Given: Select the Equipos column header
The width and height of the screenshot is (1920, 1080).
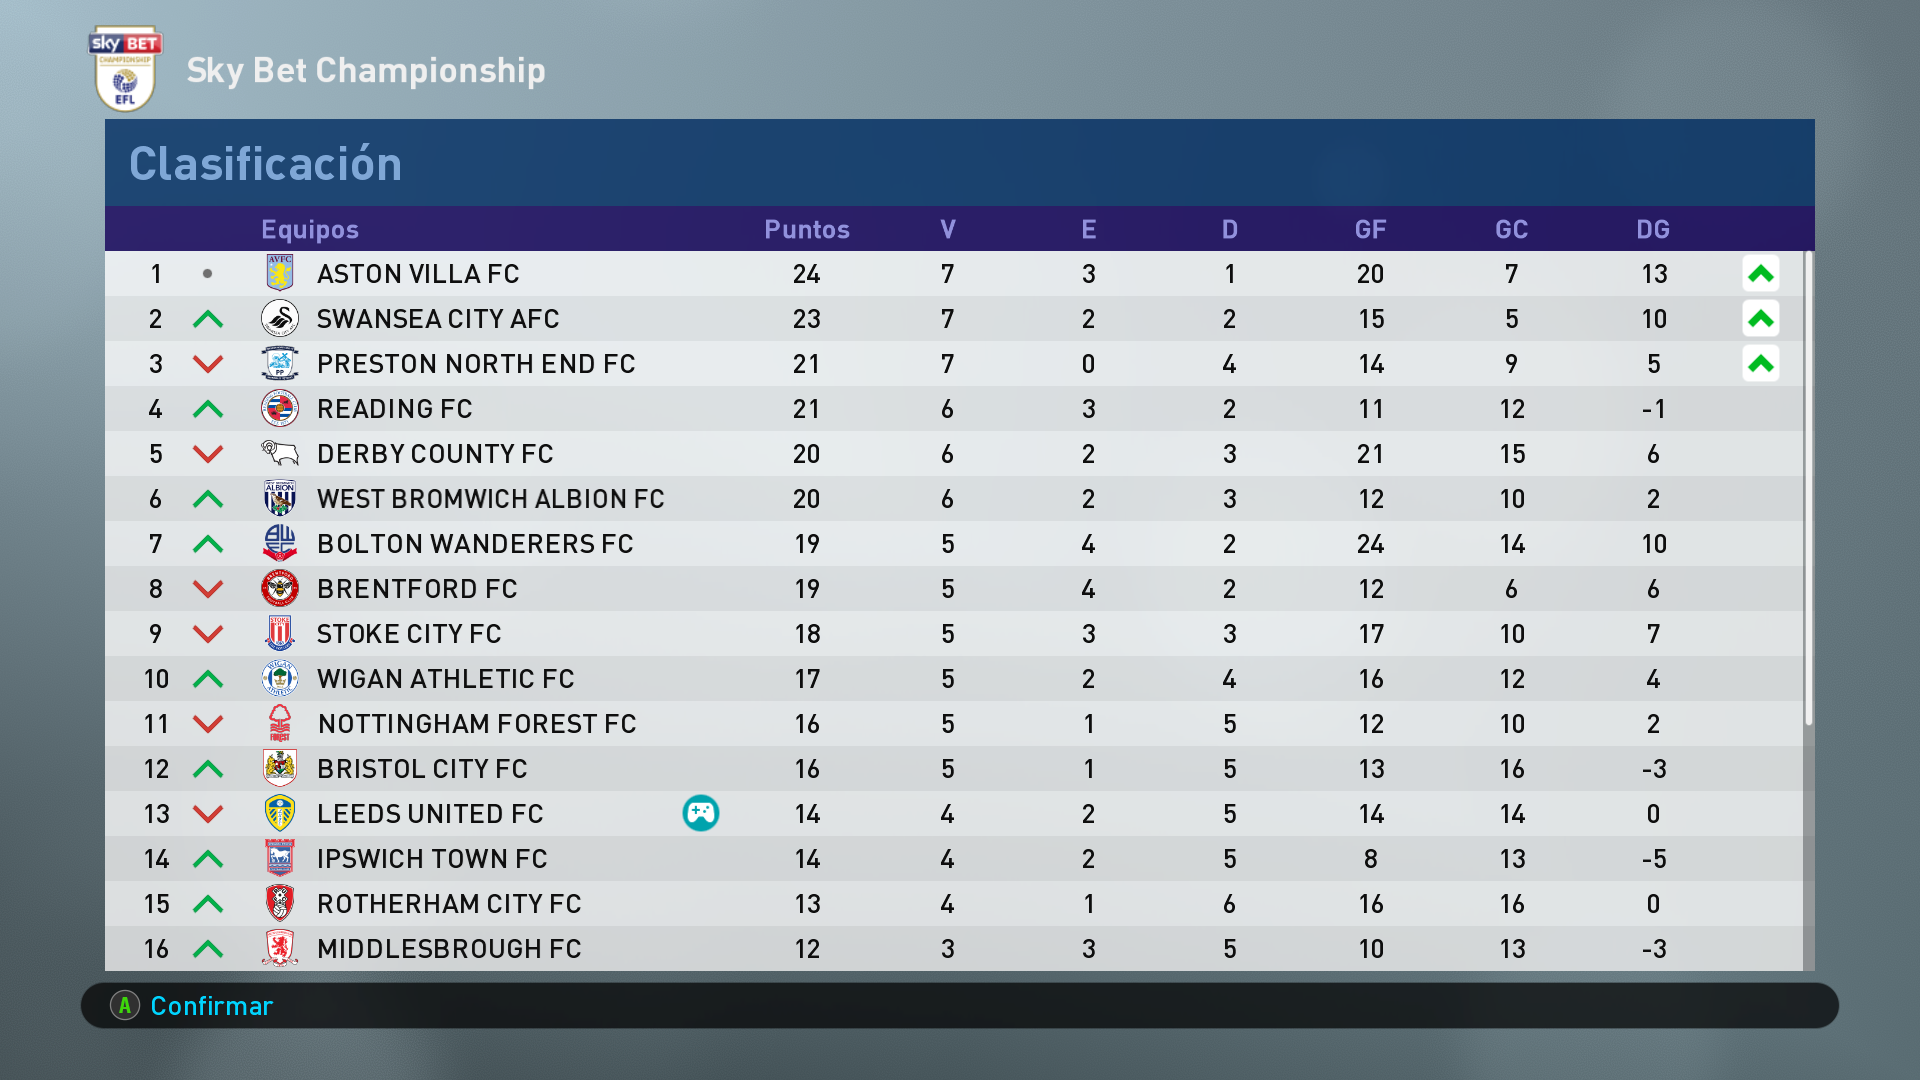Looking at the screenshot, I should [309, 229].
